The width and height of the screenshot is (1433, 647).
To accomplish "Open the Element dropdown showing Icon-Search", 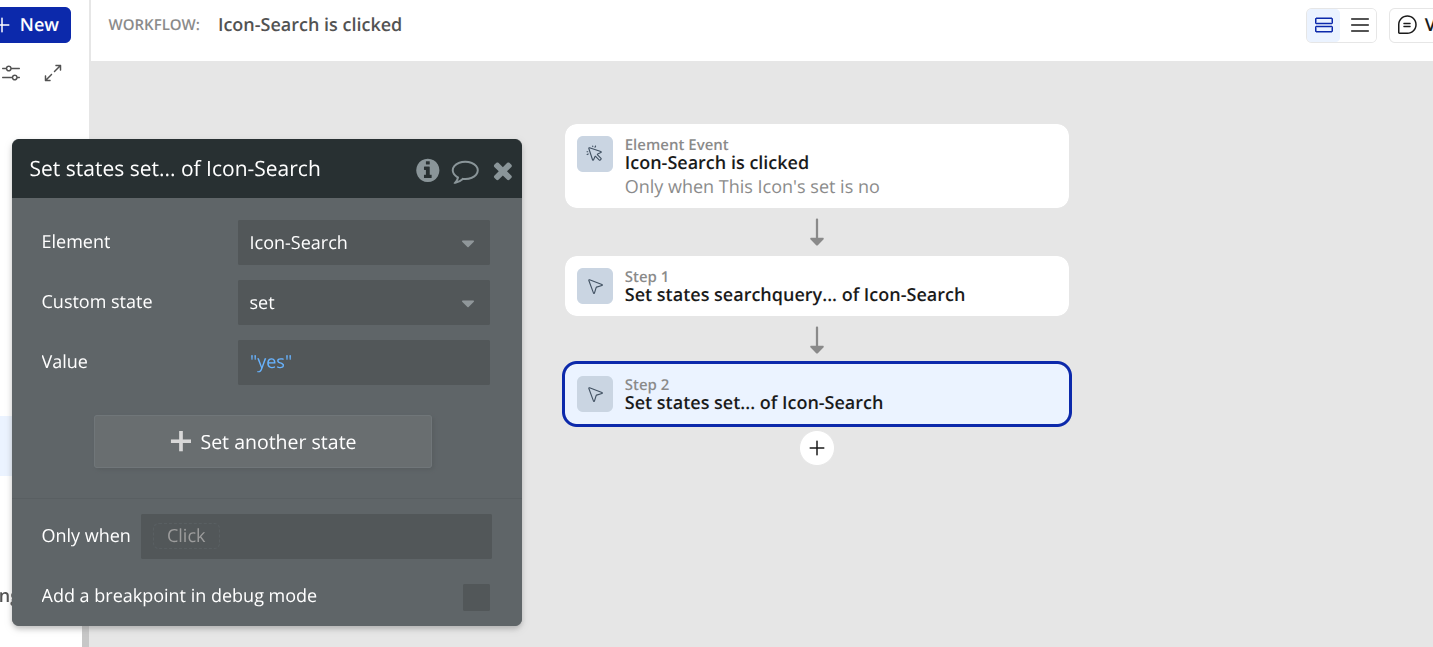I will point(363,243).
